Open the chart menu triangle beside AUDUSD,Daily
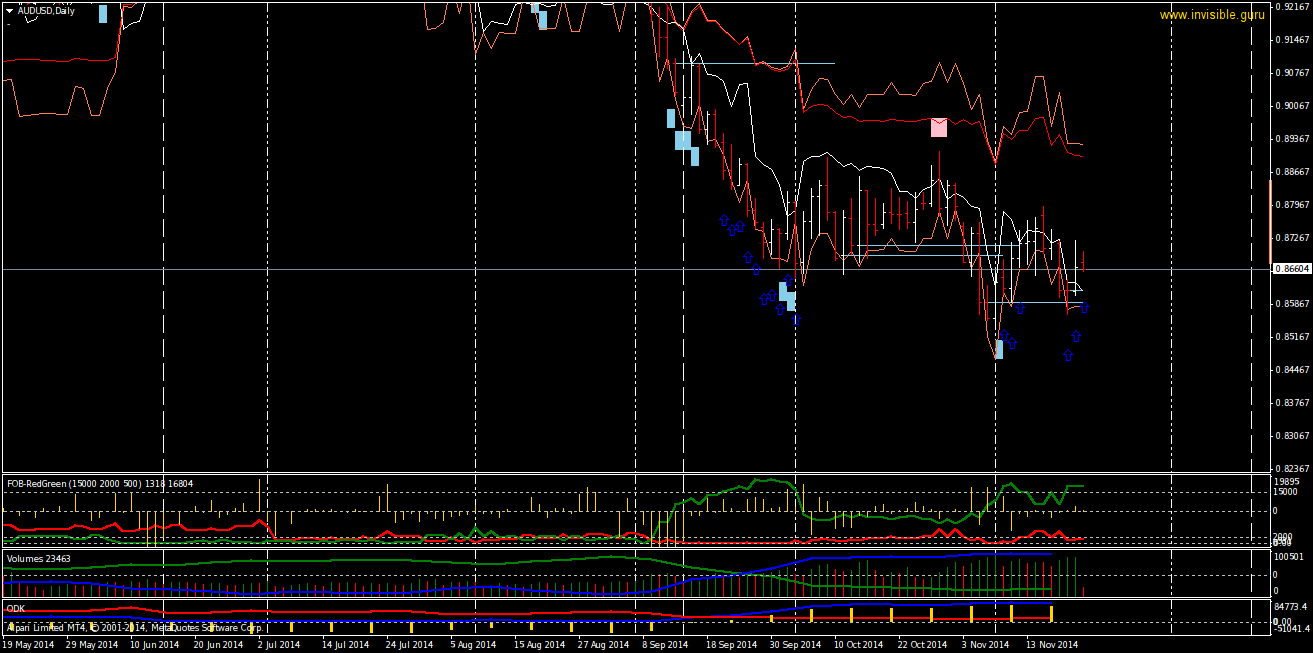Image resolution: width=1313 pixels, height=653 pixels. pos(9,10)
